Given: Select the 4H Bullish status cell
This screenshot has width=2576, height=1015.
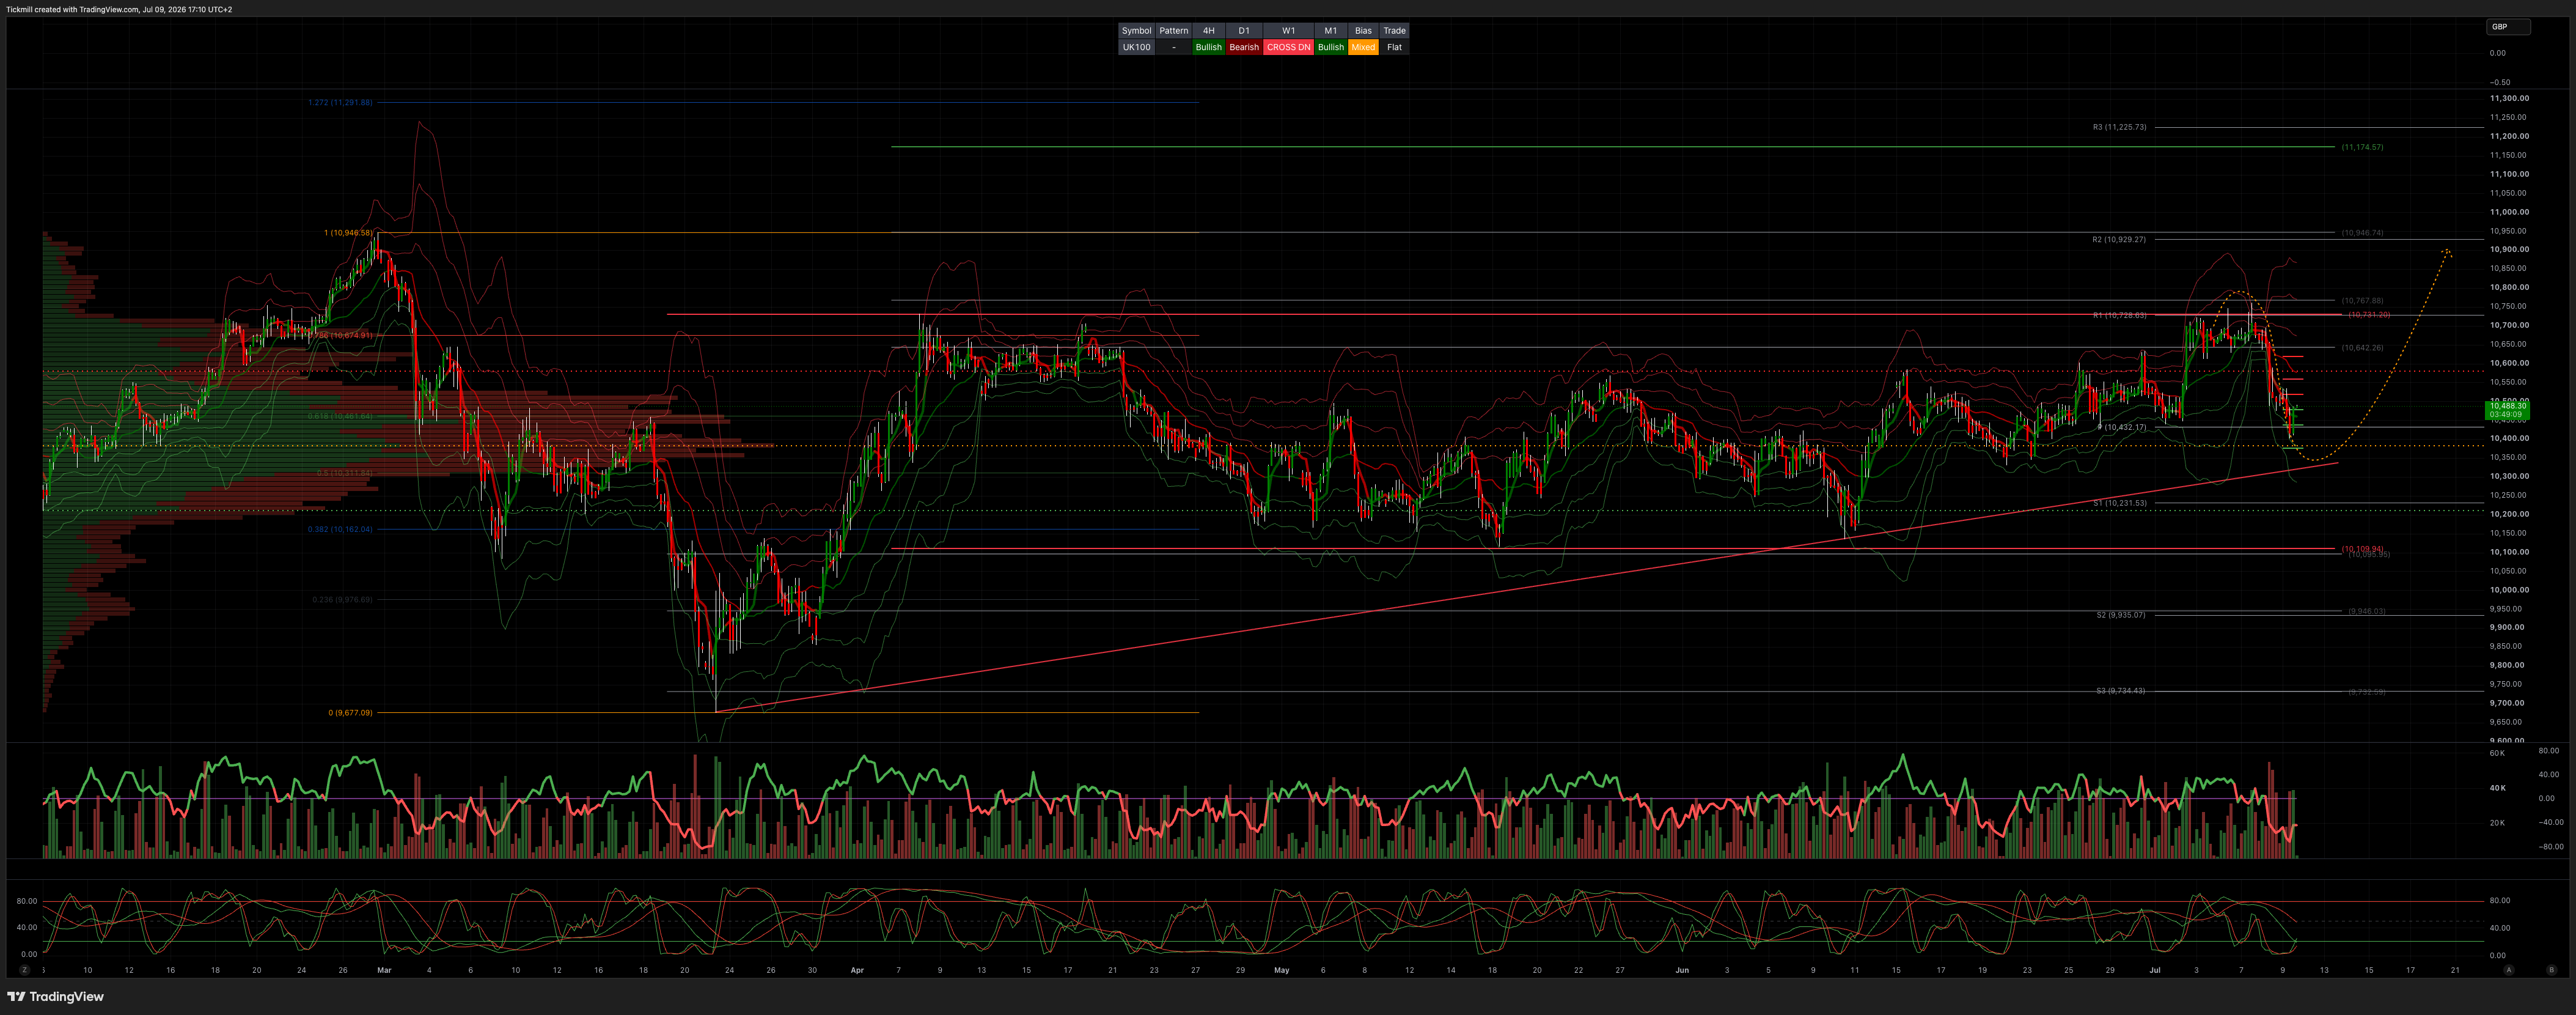Looking at the screenshot, I should point(1208,47).
